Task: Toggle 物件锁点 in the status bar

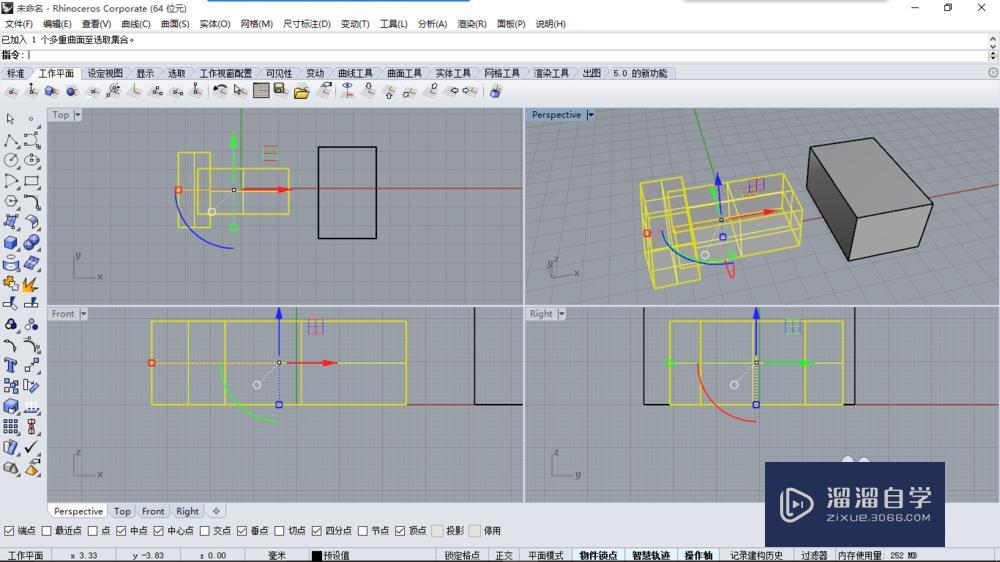Action: click(598, 556)
